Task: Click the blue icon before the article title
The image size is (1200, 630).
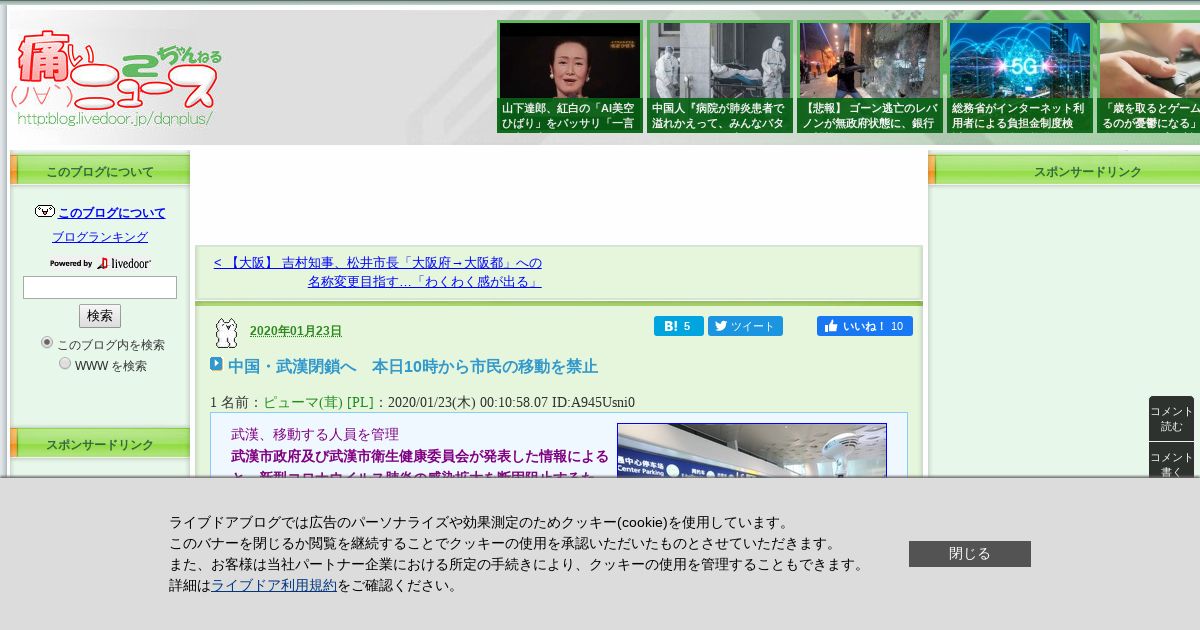Action: pyautogui.click(x=216, y=364)
